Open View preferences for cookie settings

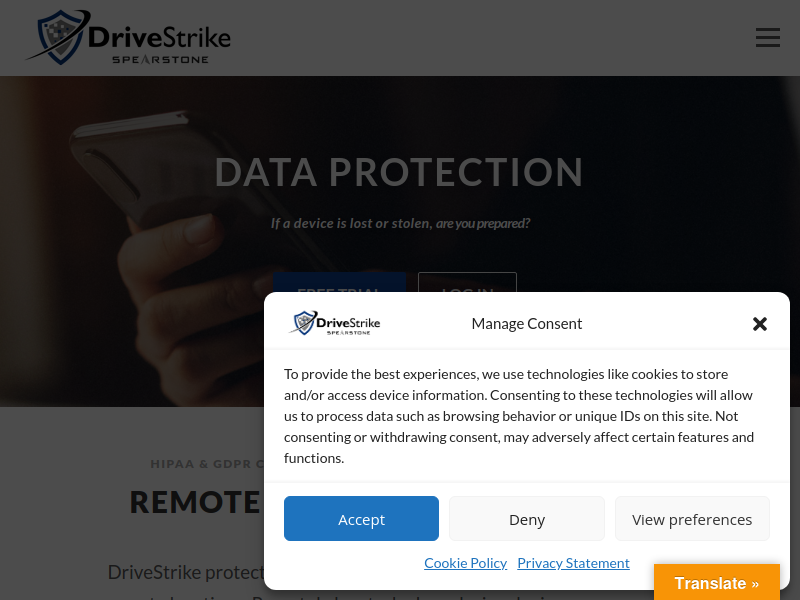coord(691,519)
